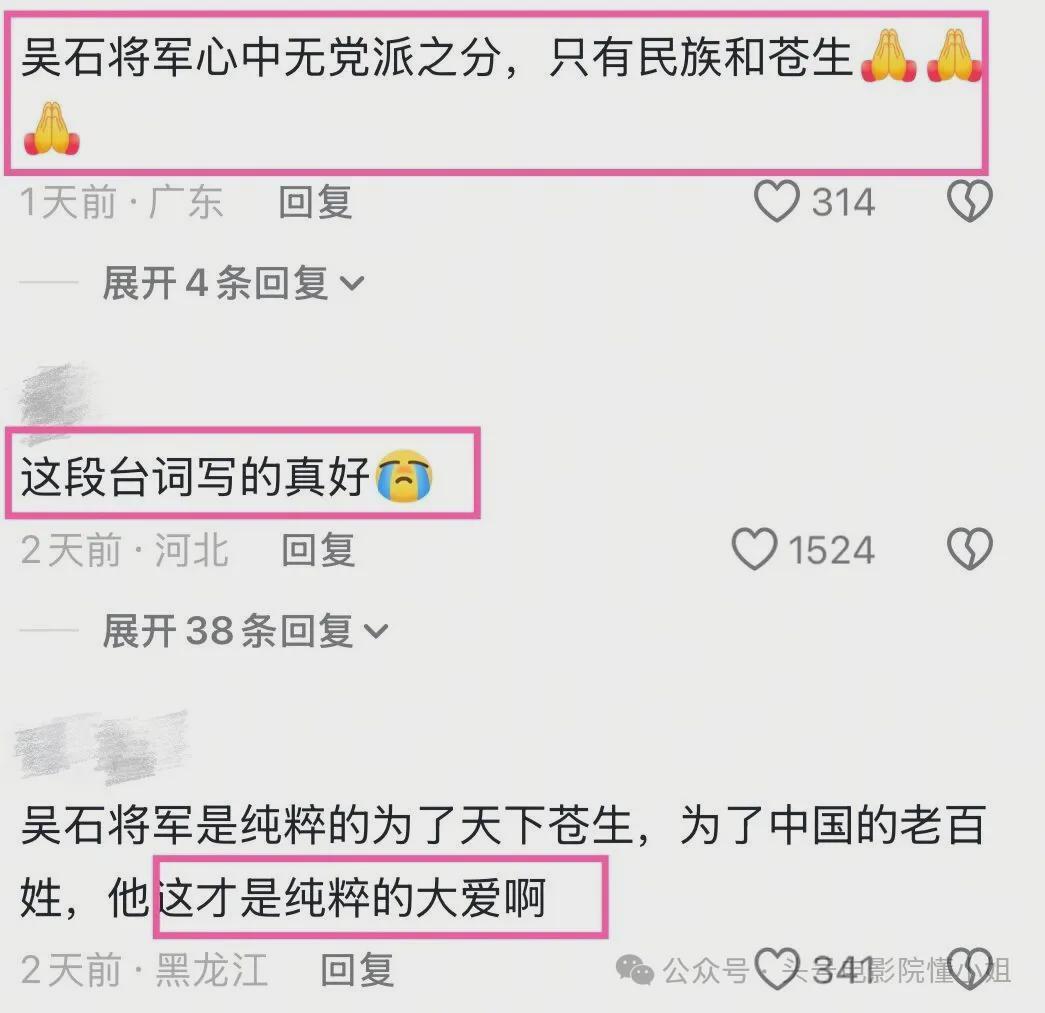Viewport: 1045px width, 1013px height.
Task: Select comment text 这段台词写的真好
Action: pos(195,476)
